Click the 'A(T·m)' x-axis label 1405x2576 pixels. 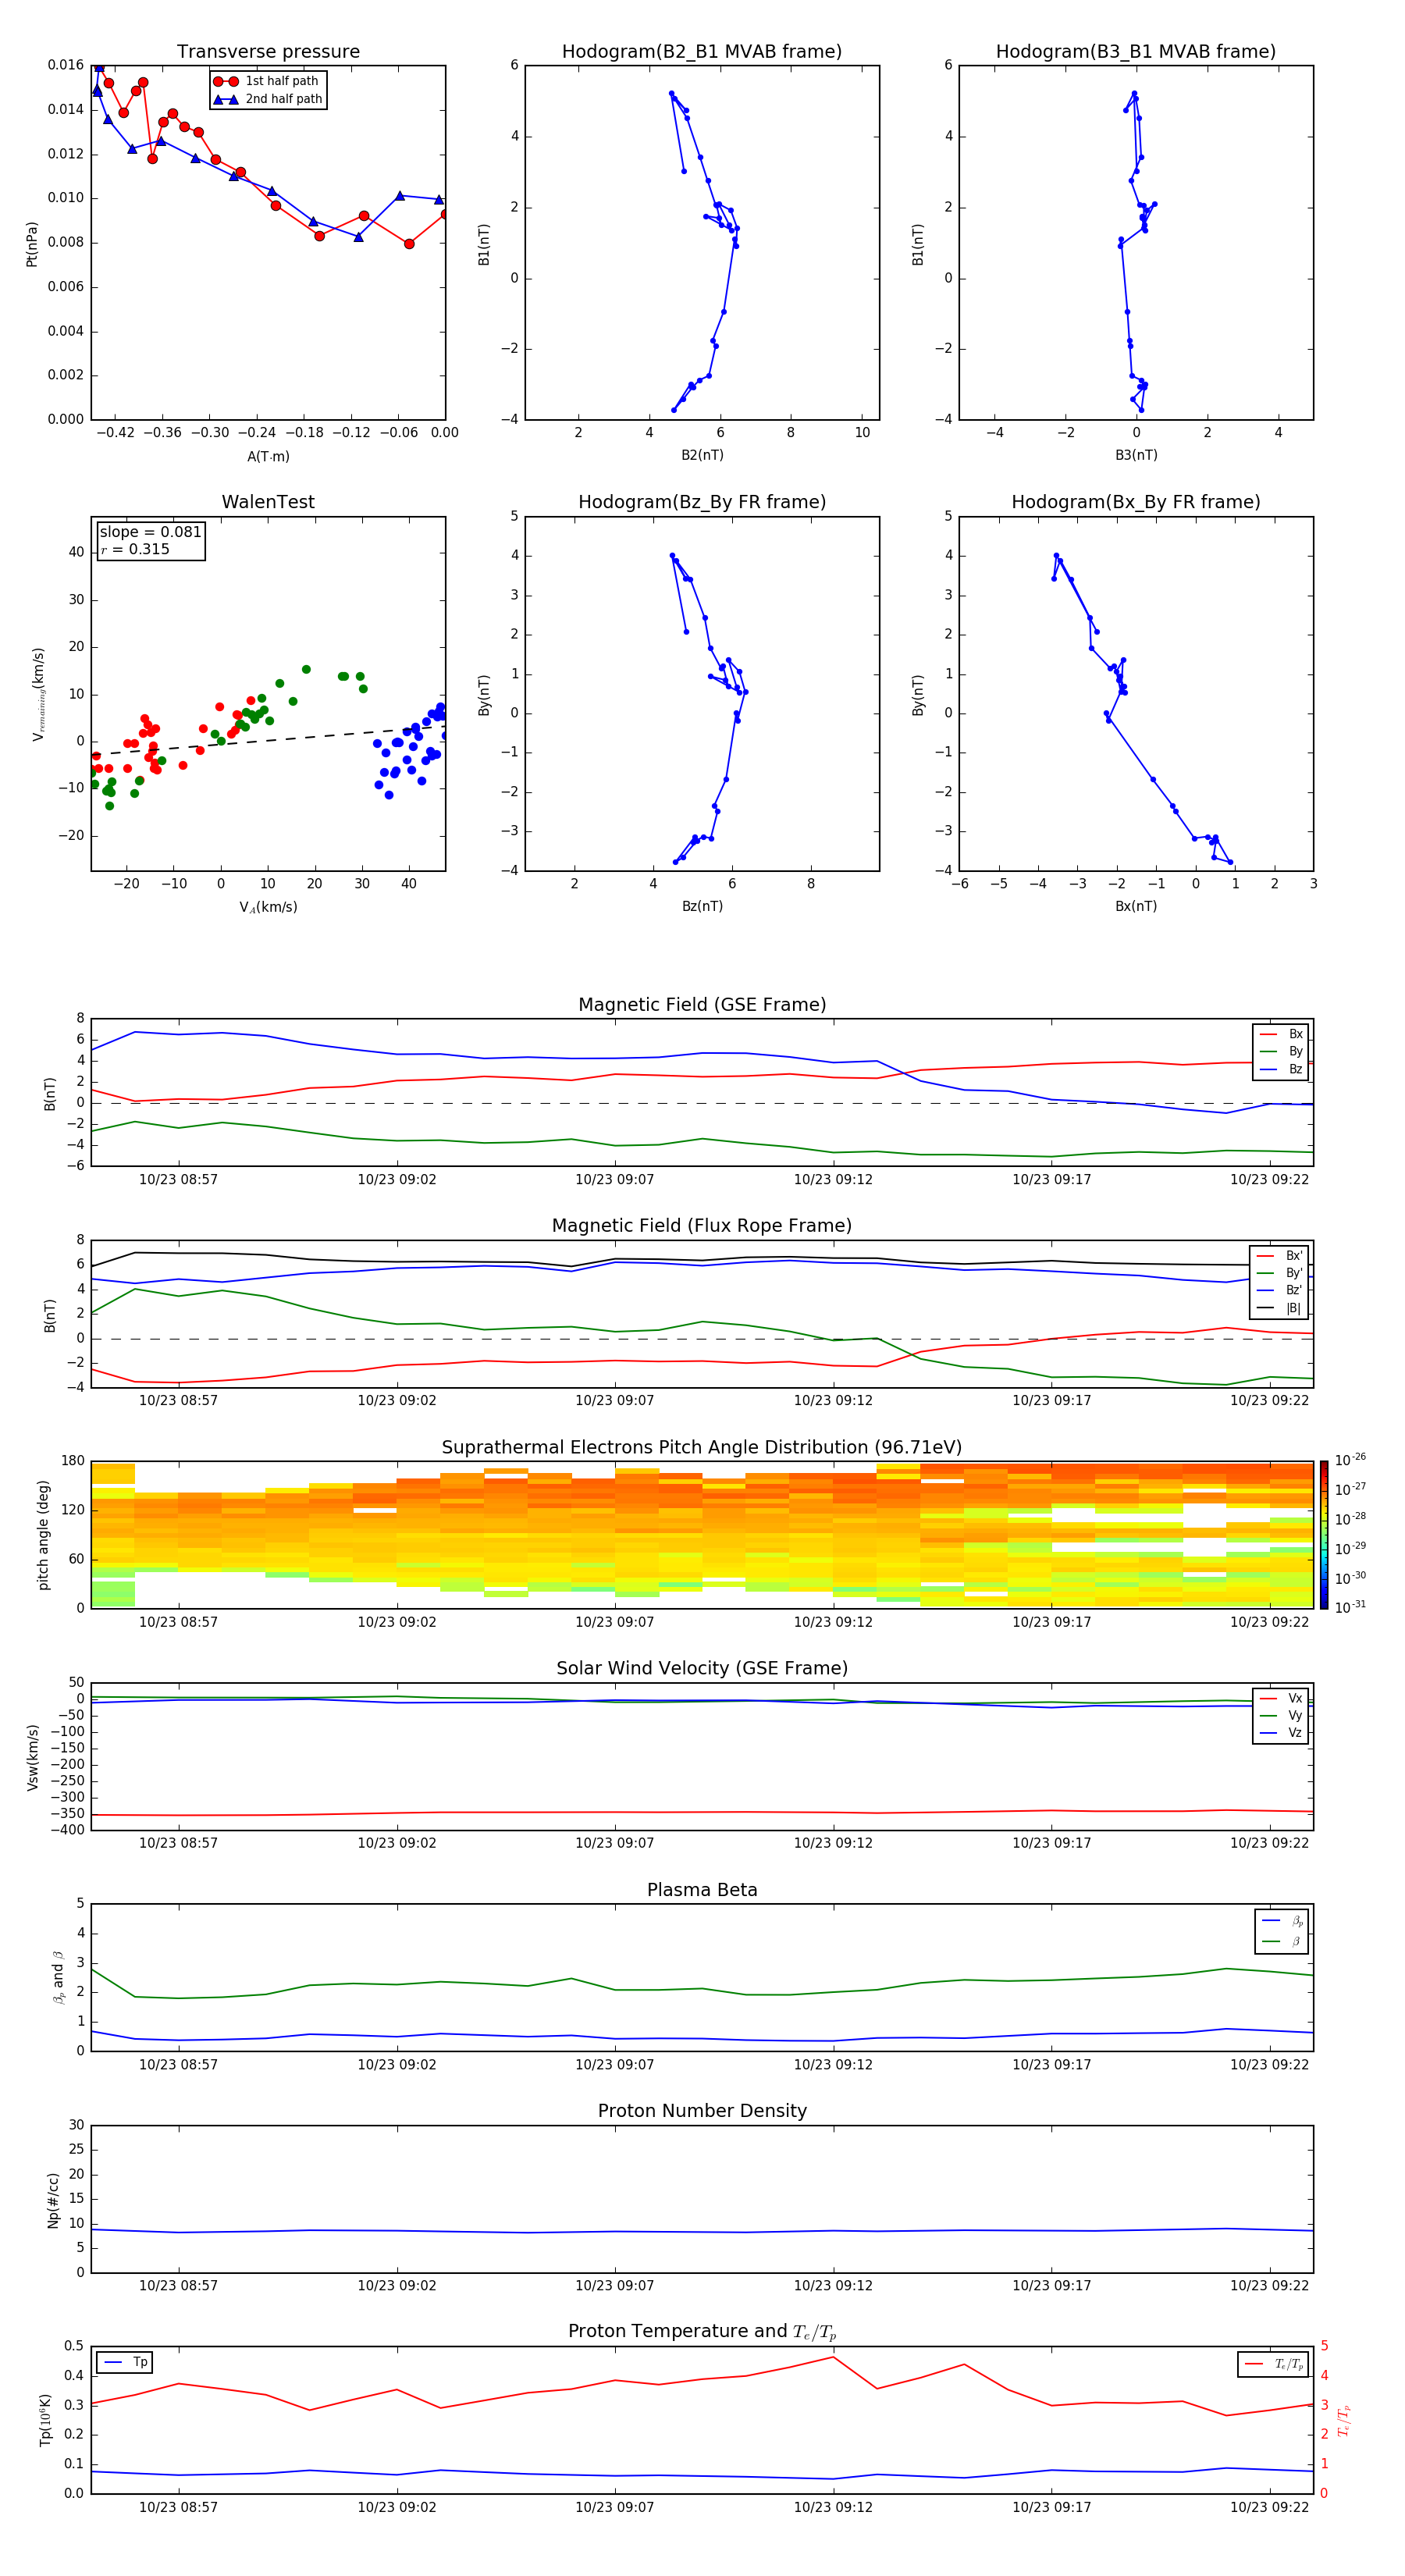coord(268,456)
